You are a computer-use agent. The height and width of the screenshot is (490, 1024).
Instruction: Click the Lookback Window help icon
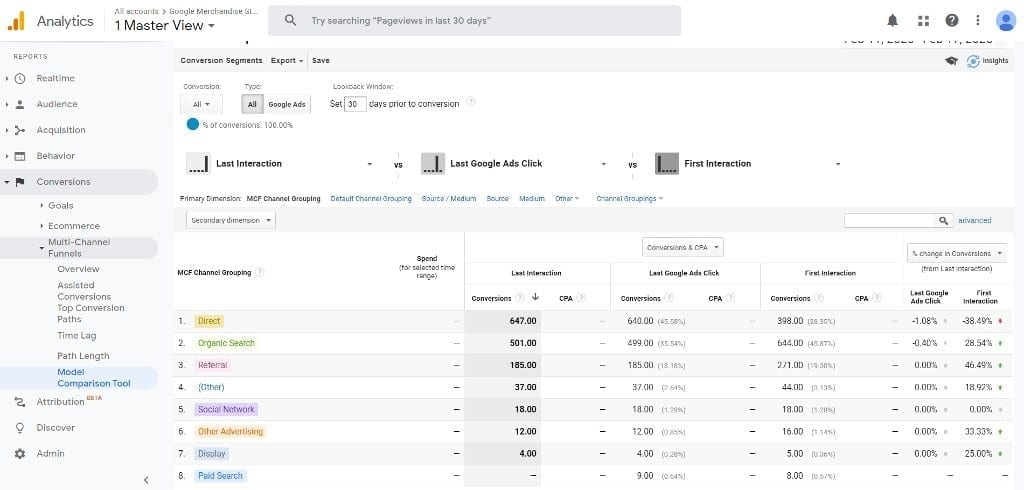tap(470, 103)
